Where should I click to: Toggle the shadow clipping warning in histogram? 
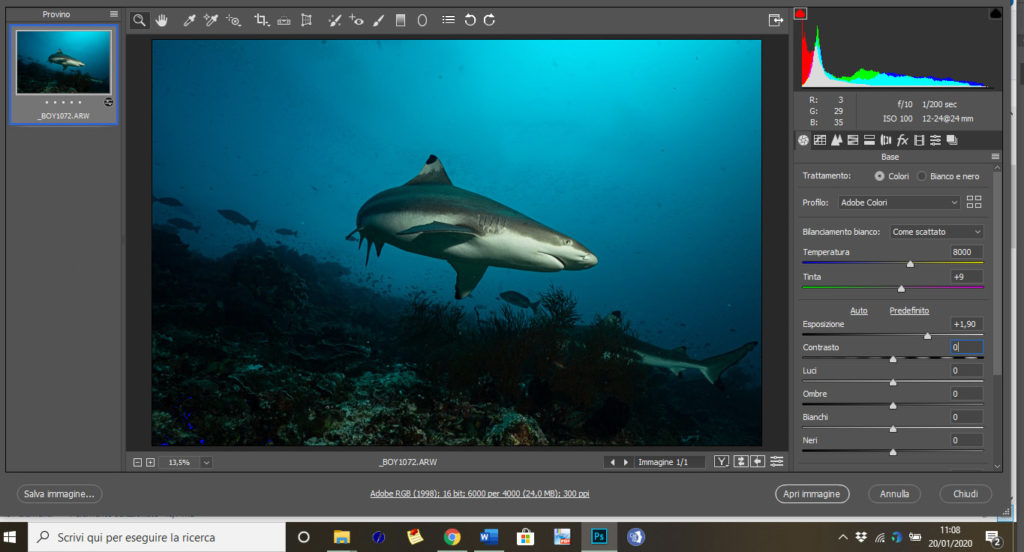point(800,14)
